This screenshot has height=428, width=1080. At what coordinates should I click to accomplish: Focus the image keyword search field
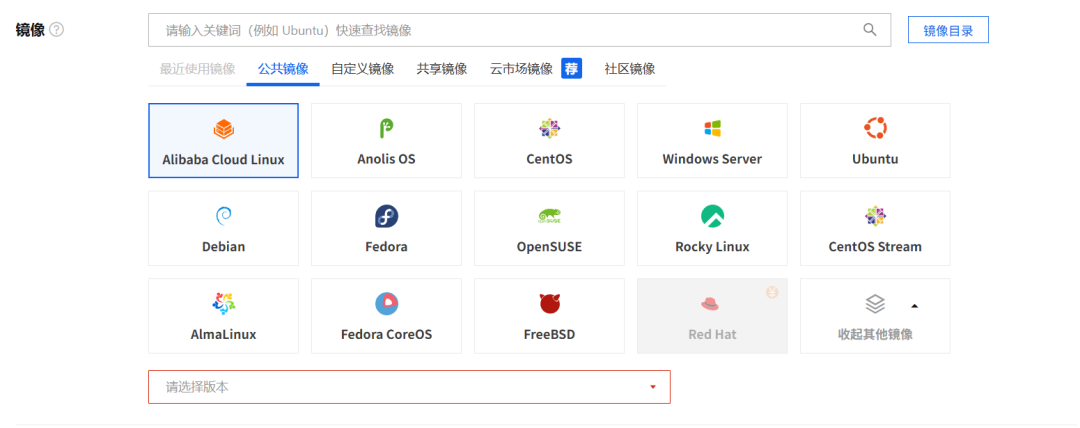[500, 30]
